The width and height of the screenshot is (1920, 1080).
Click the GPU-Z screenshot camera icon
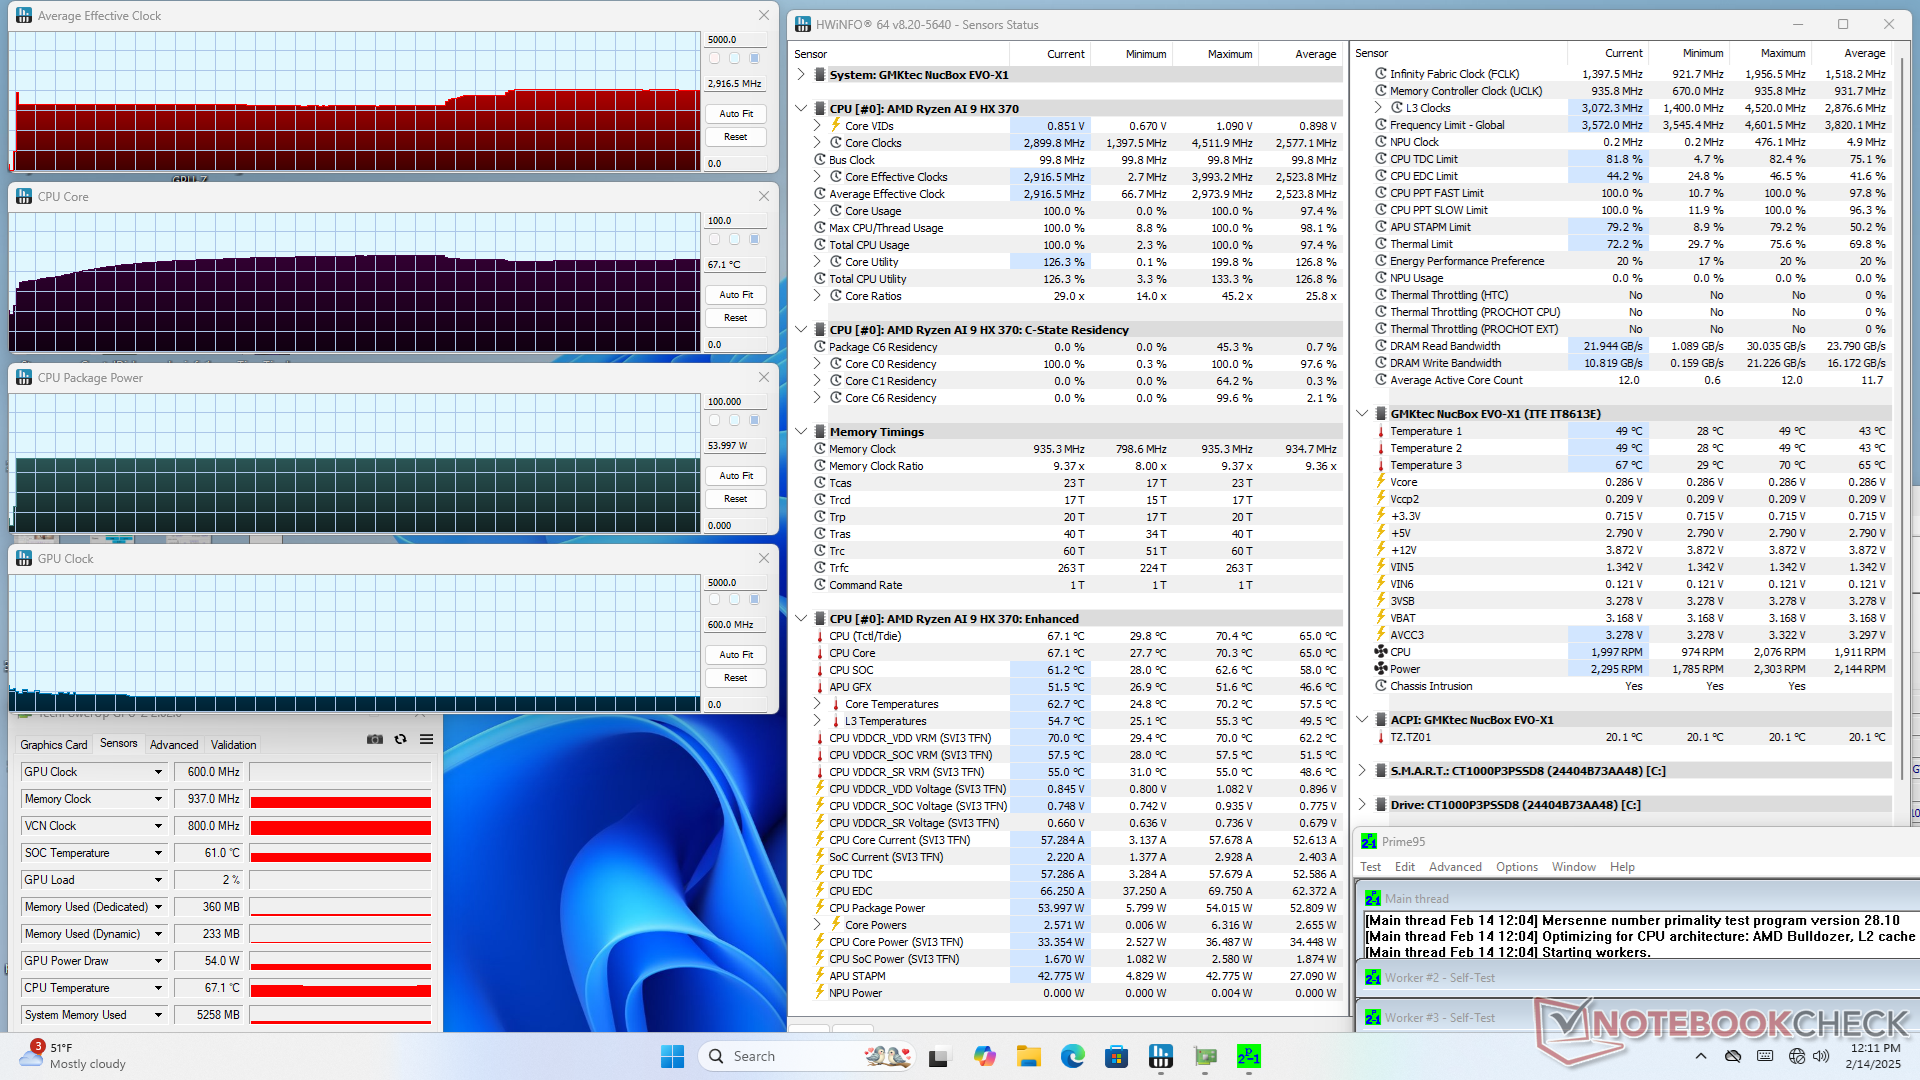(x=375, y=739)
